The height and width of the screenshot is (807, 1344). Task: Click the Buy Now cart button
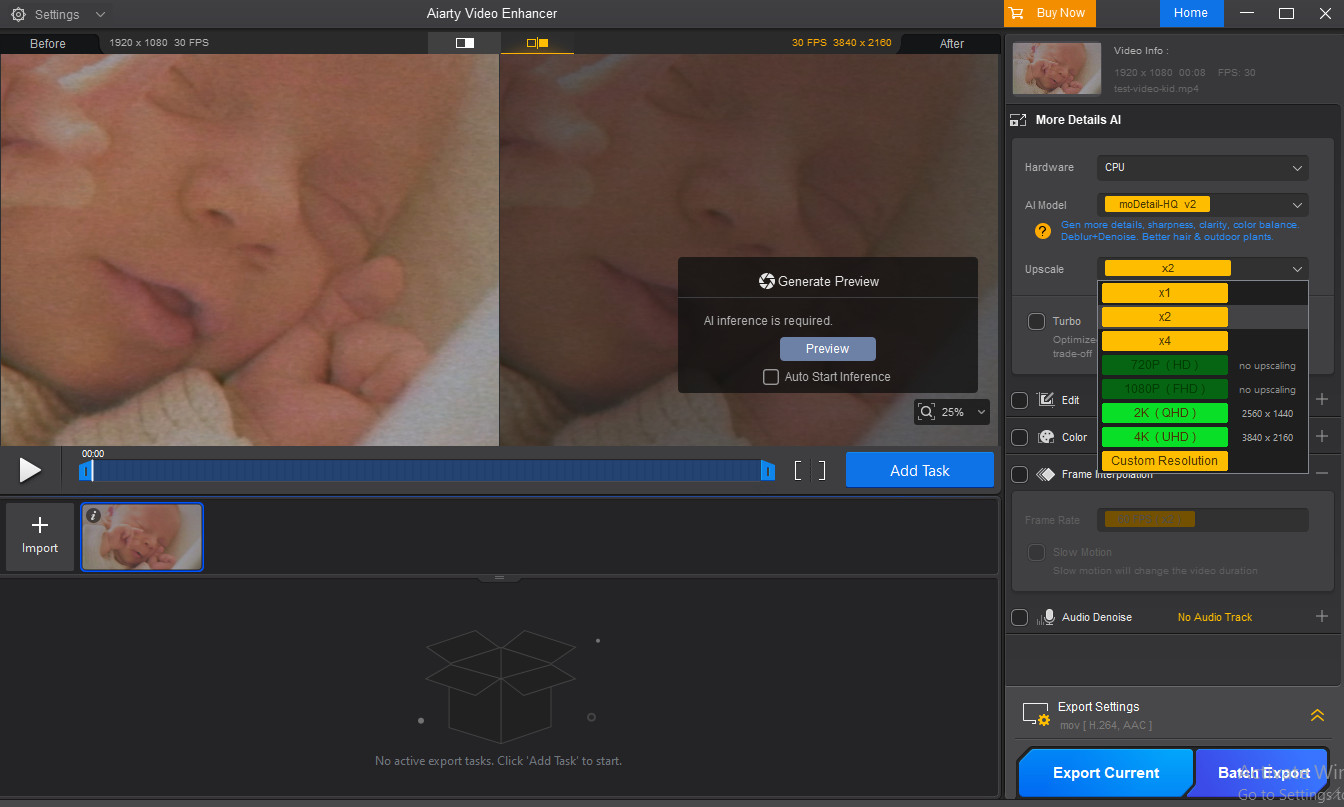(1050, 13)
